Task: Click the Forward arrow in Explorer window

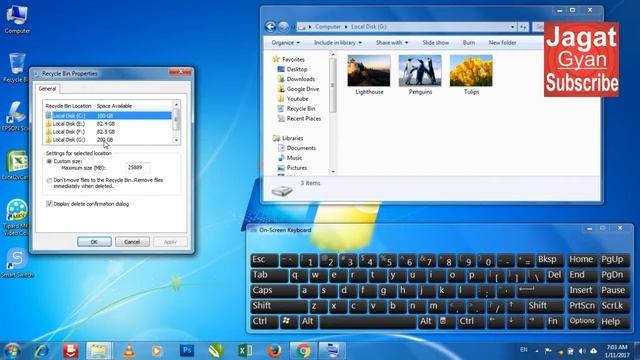Action: [x=283, y=27]
